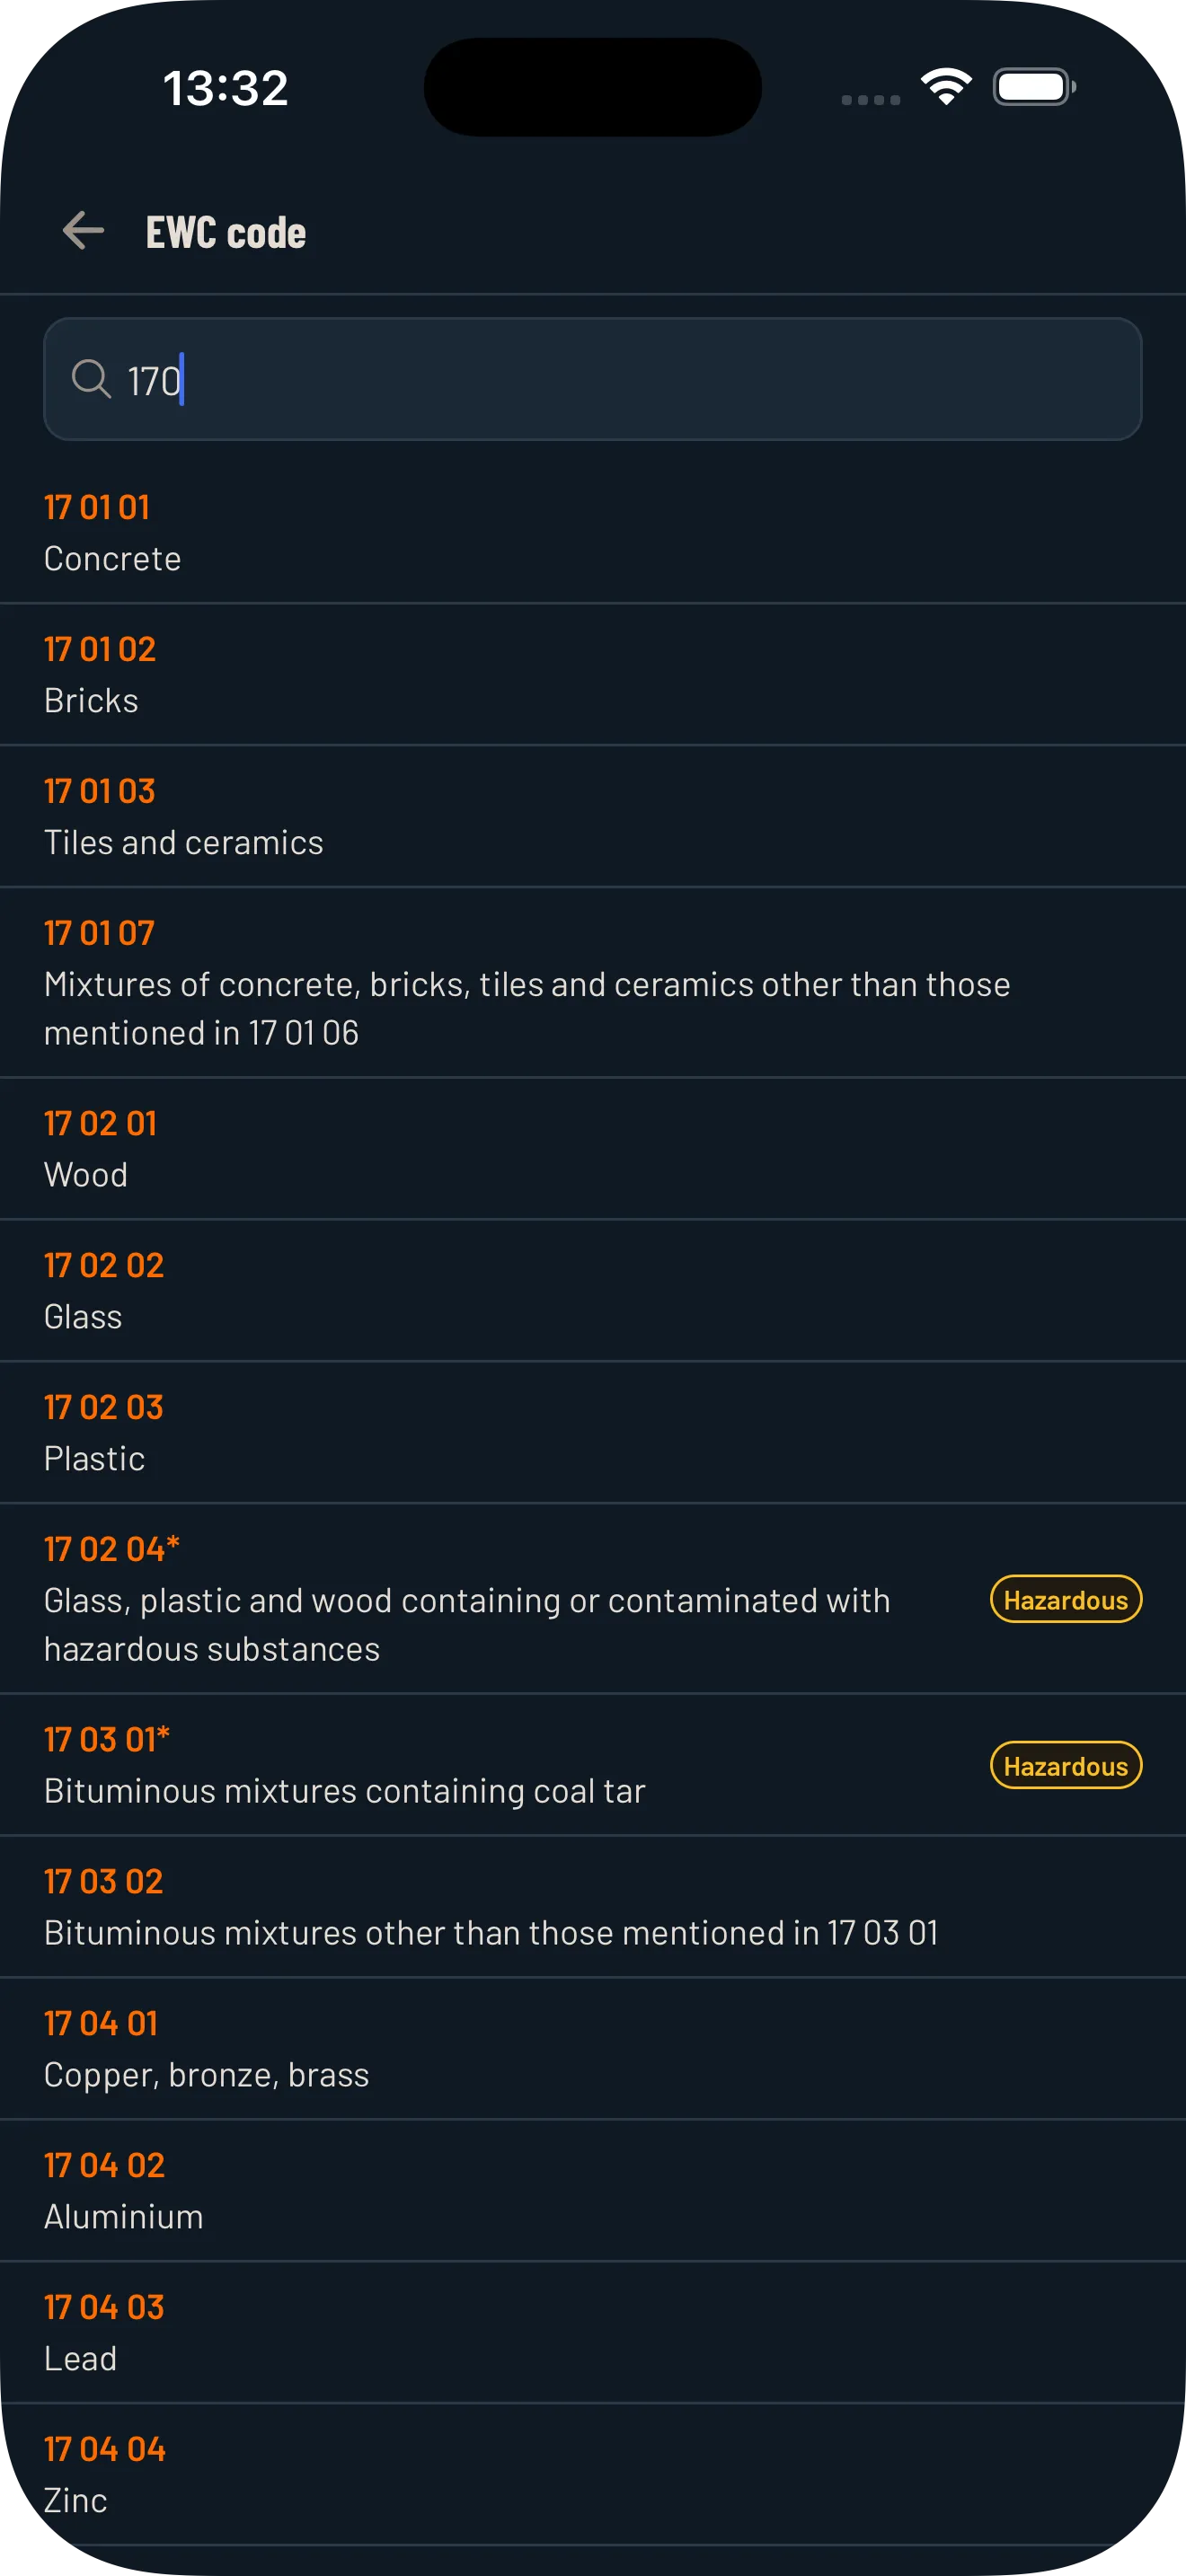This screenshot has width=1186, height=2576.
Task: Choose 17 03 02 Bituminous mixtures other
Action: pos(593,1906)
